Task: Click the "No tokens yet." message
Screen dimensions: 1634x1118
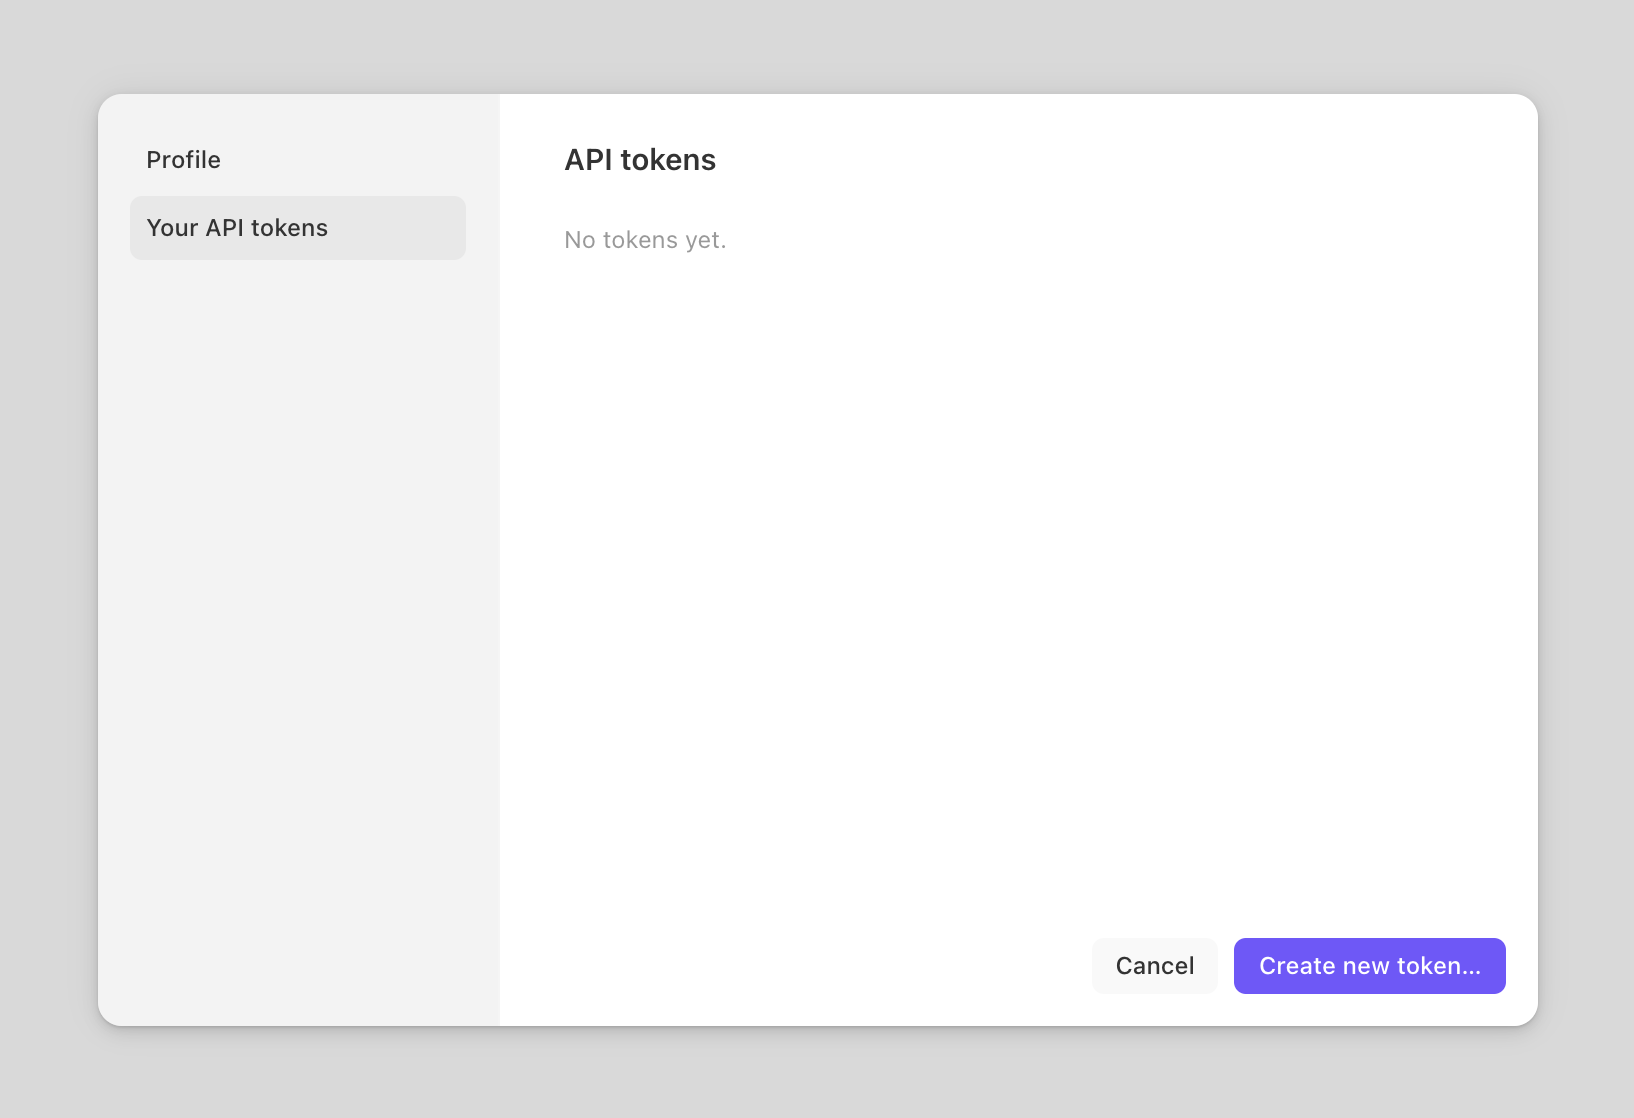Action: point(645,239)
